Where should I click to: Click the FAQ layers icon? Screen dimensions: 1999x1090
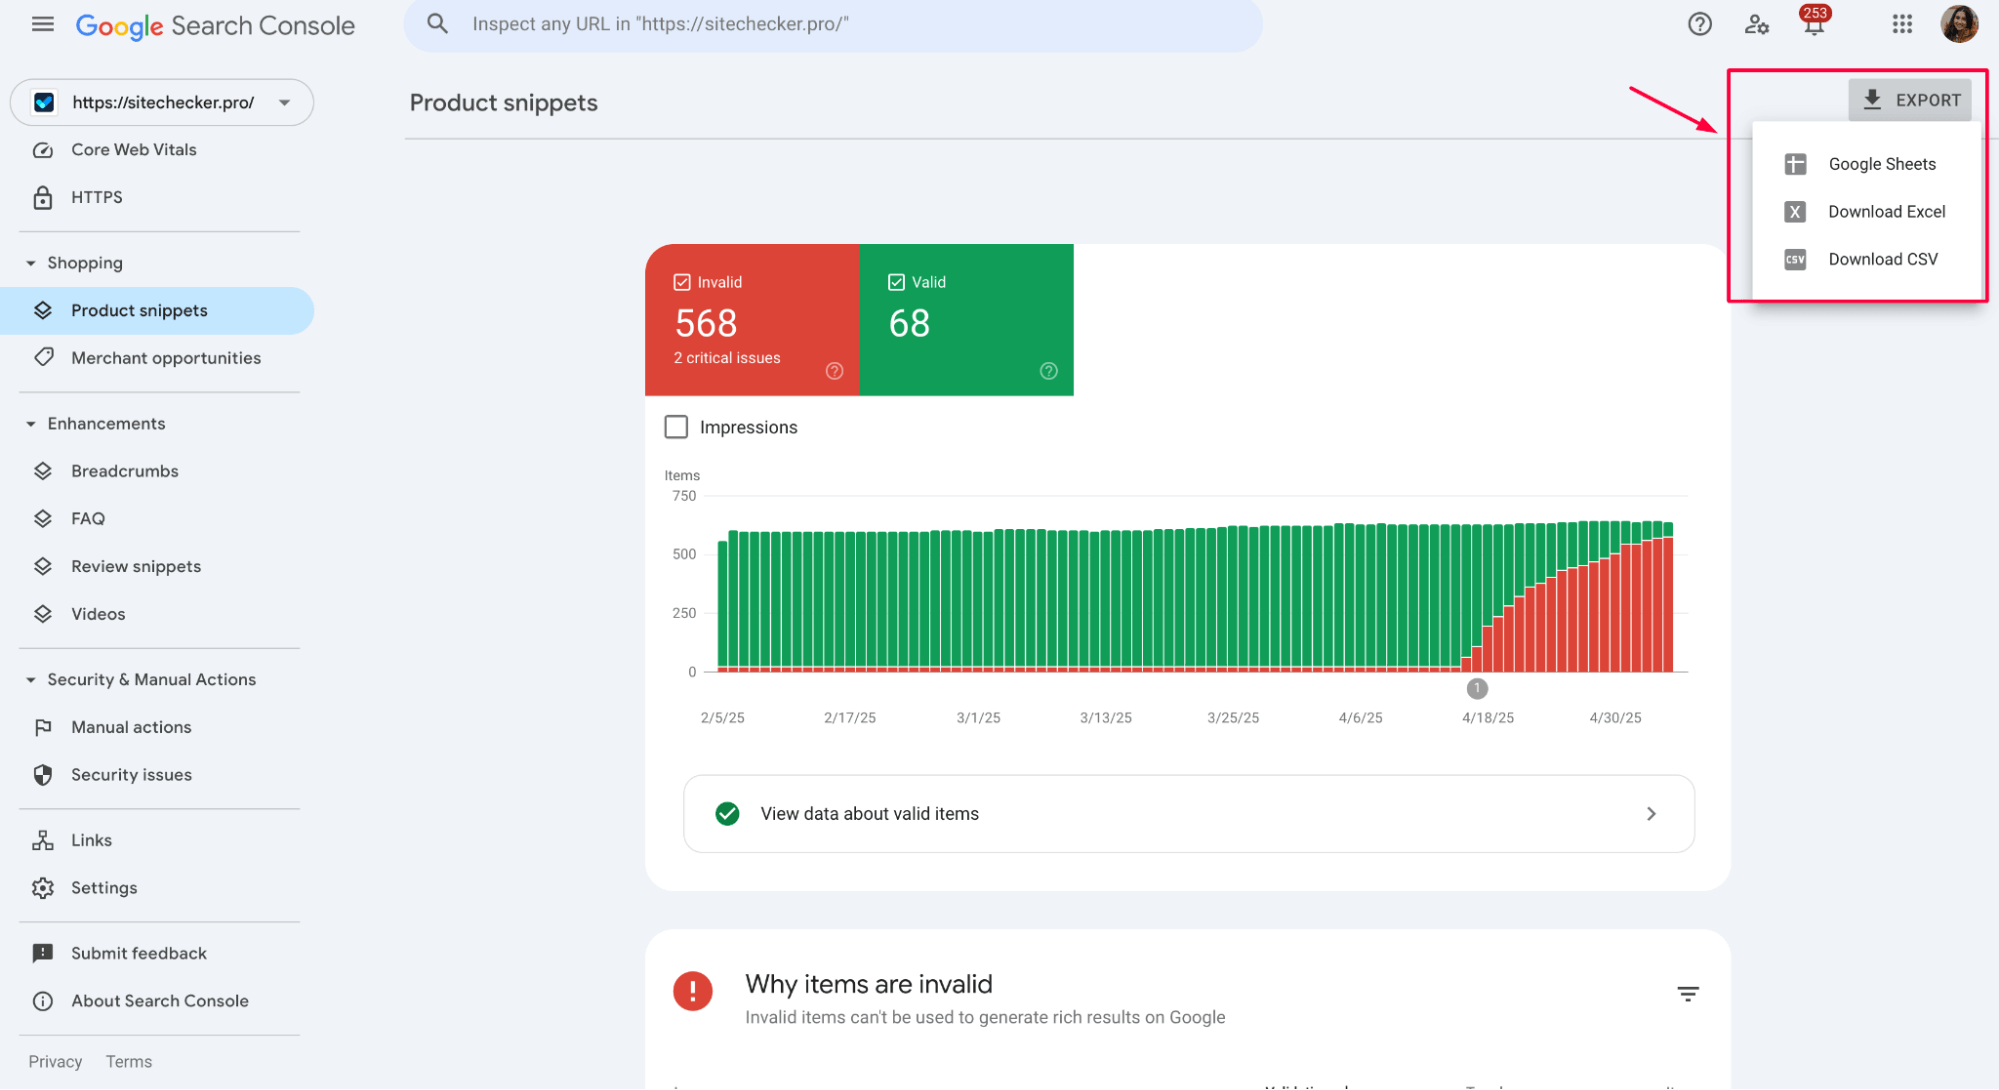43,519
